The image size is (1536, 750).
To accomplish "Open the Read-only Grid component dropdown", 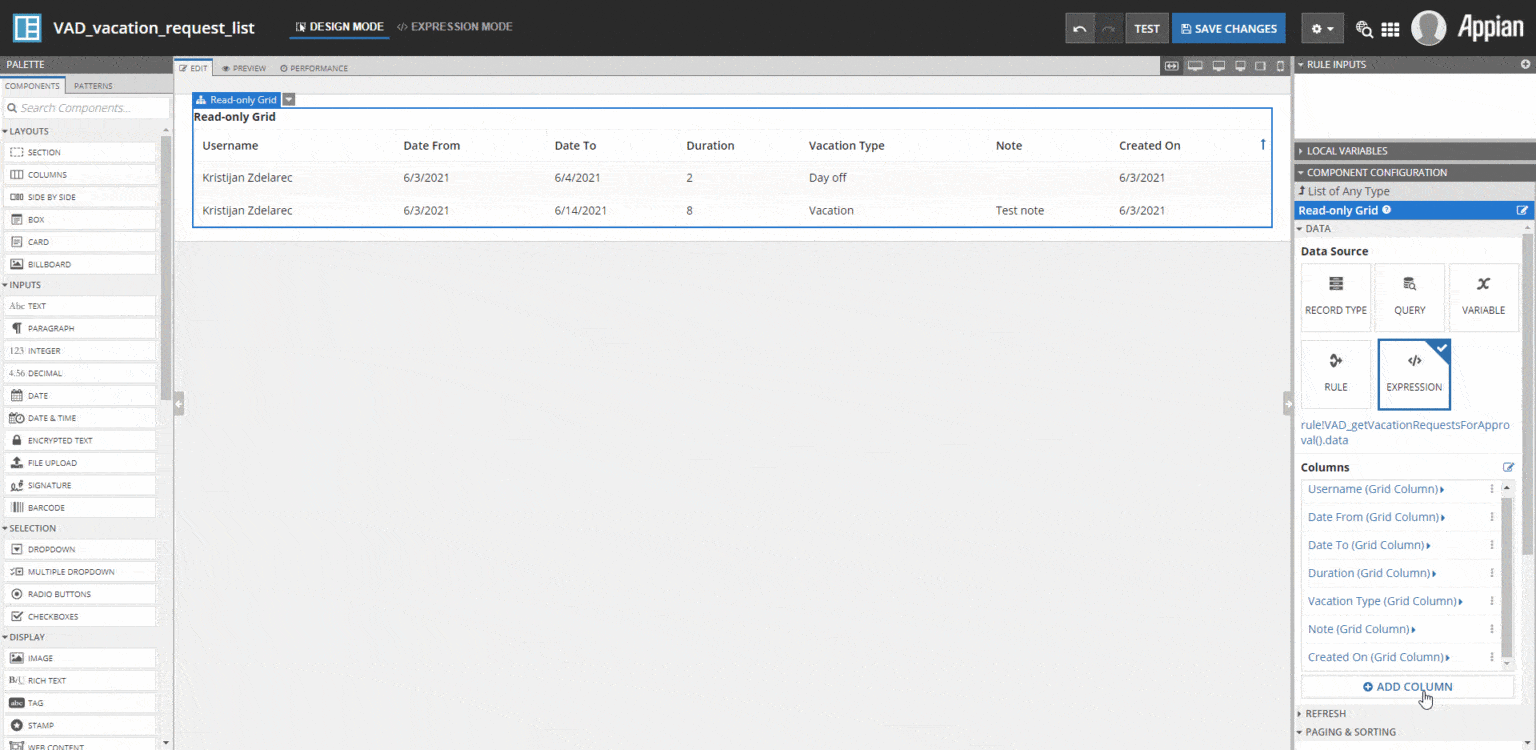I will click(289, 99).
